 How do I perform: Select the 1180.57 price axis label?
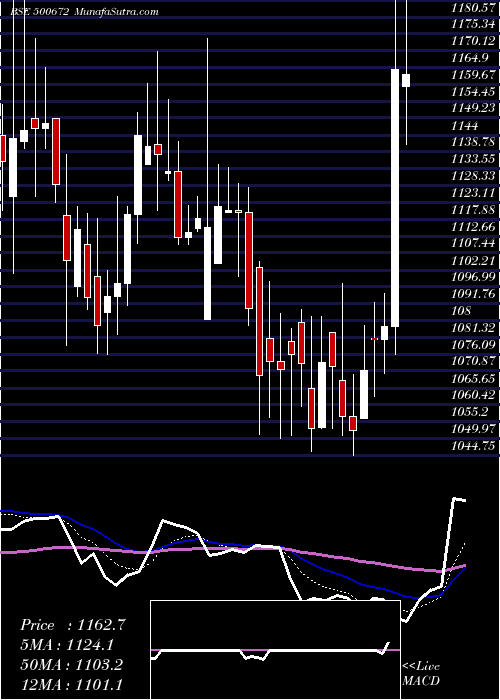[473, 7]
